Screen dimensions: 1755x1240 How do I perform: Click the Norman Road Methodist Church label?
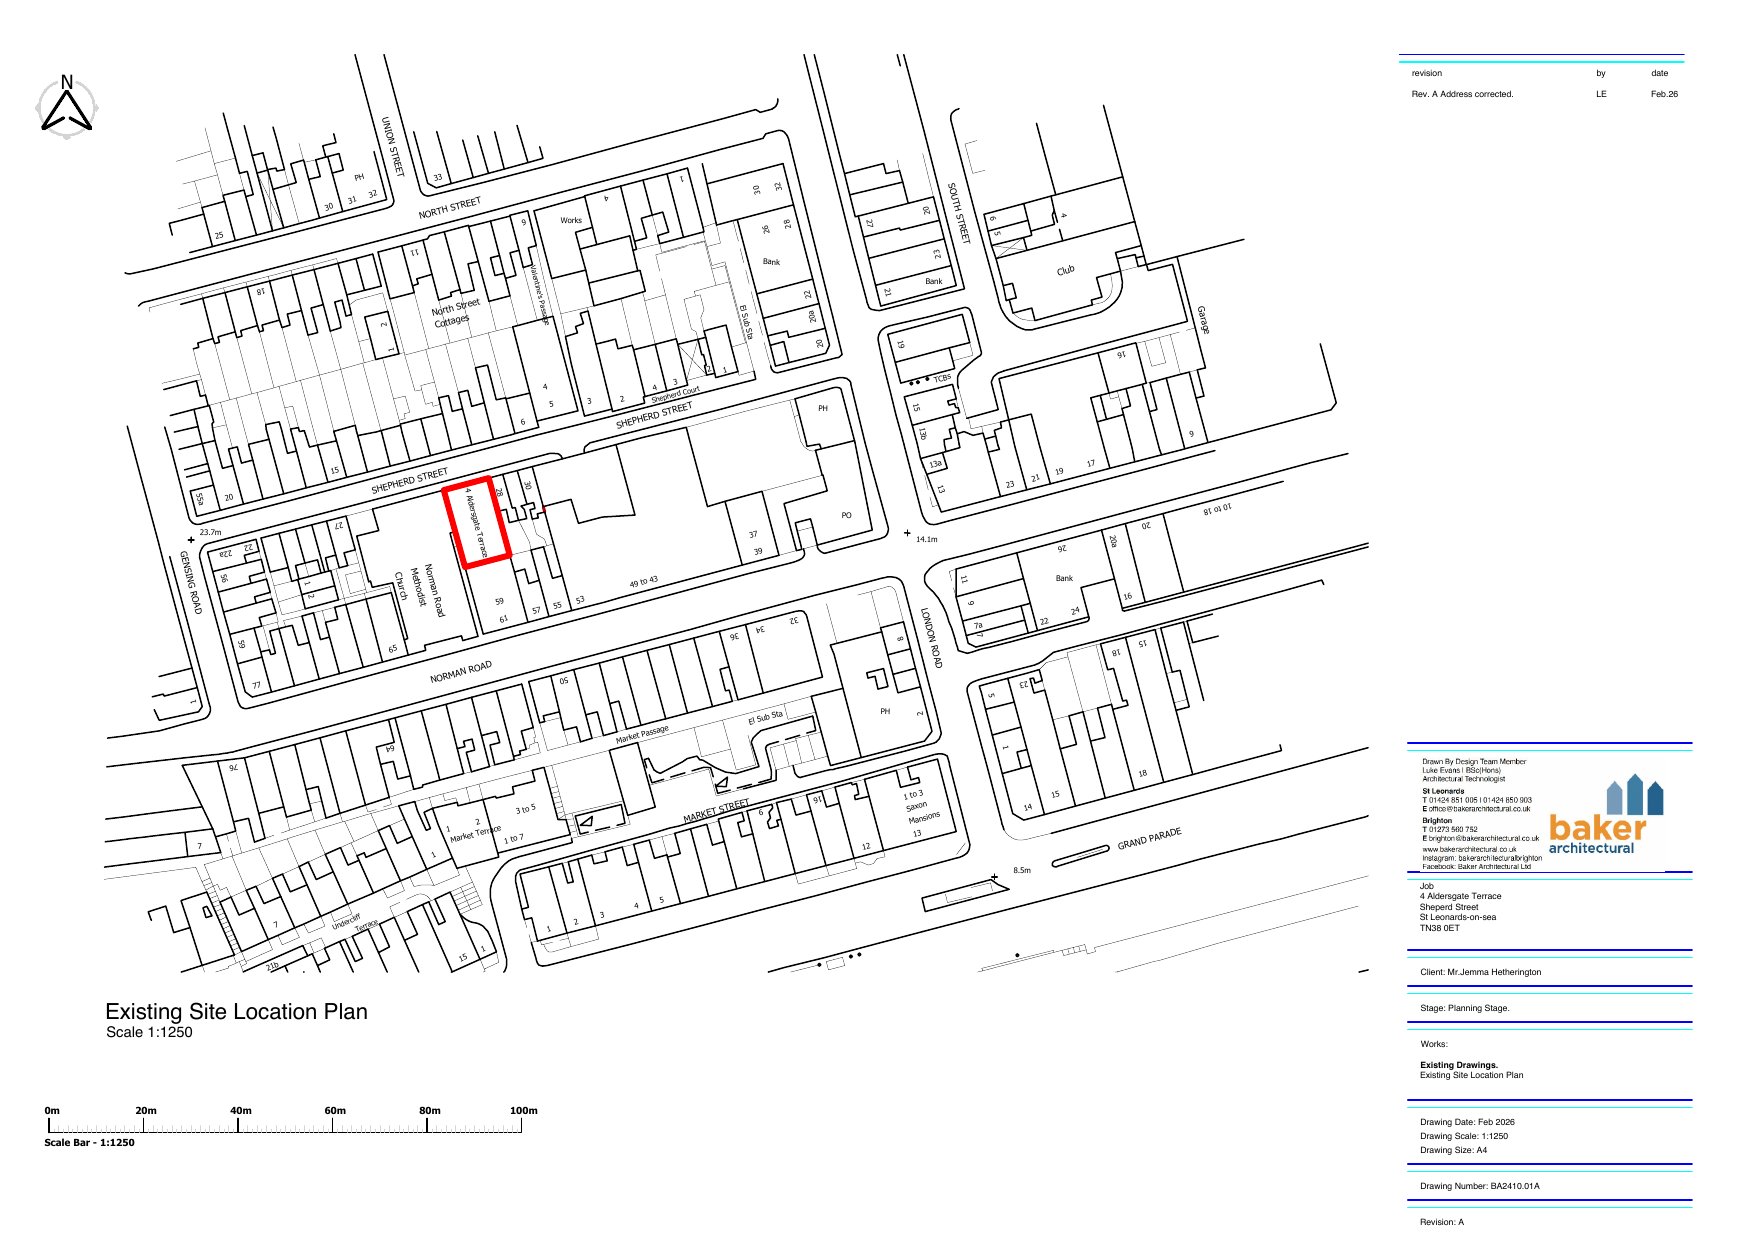point(418,589)
